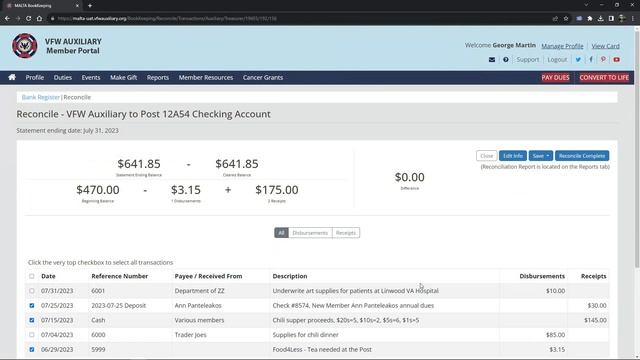Click the Reconcile Complete button
Viewport: 640px width, 360px height.
click(x=582, y=156)
